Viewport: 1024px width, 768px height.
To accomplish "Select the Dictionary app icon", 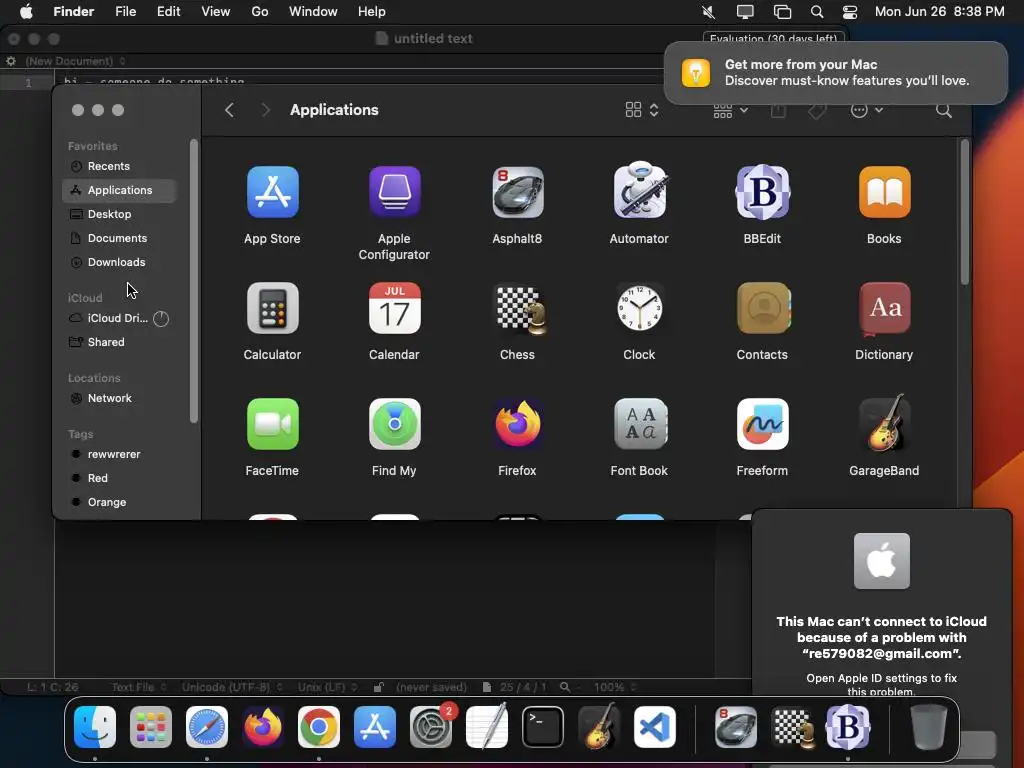I will click(x=884, y=308).
